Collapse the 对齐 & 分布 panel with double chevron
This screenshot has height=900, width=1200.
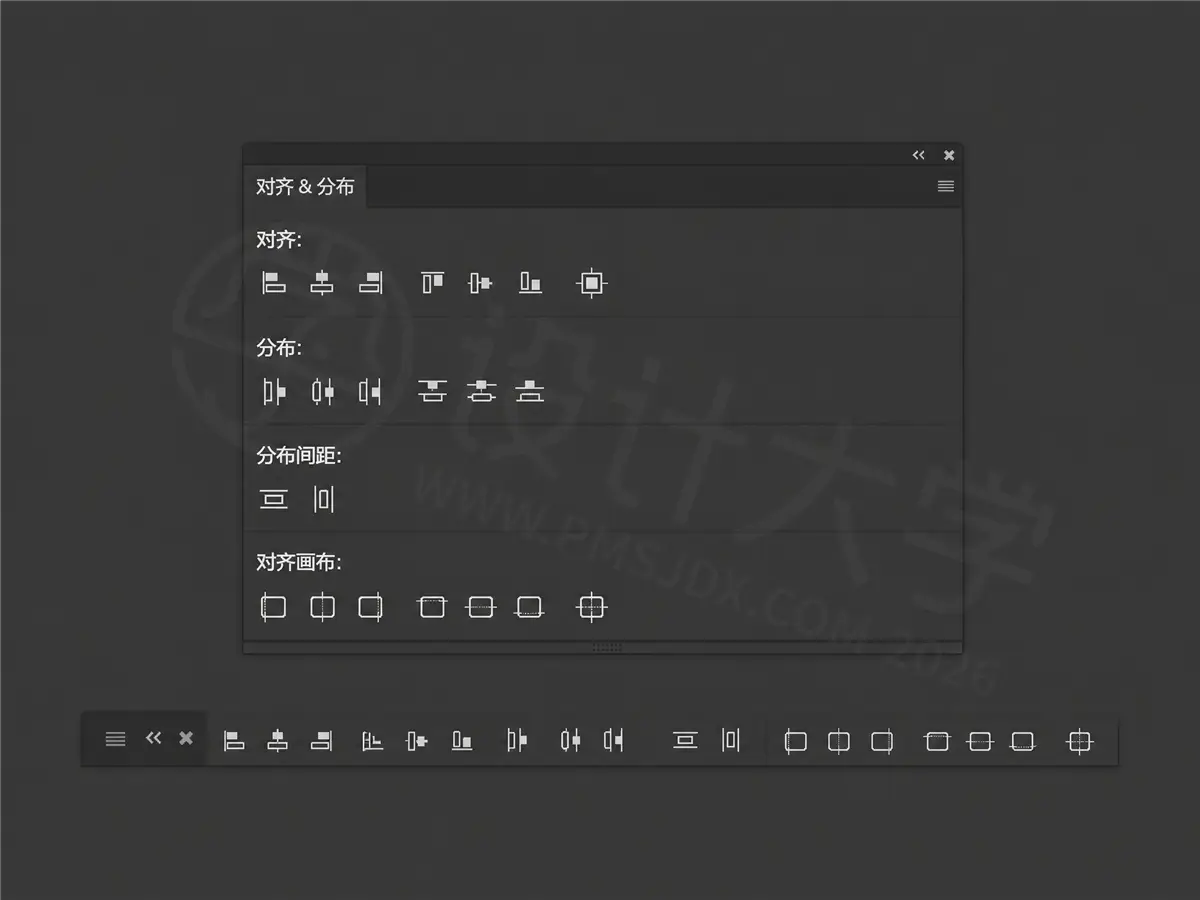tap(919, 155)
